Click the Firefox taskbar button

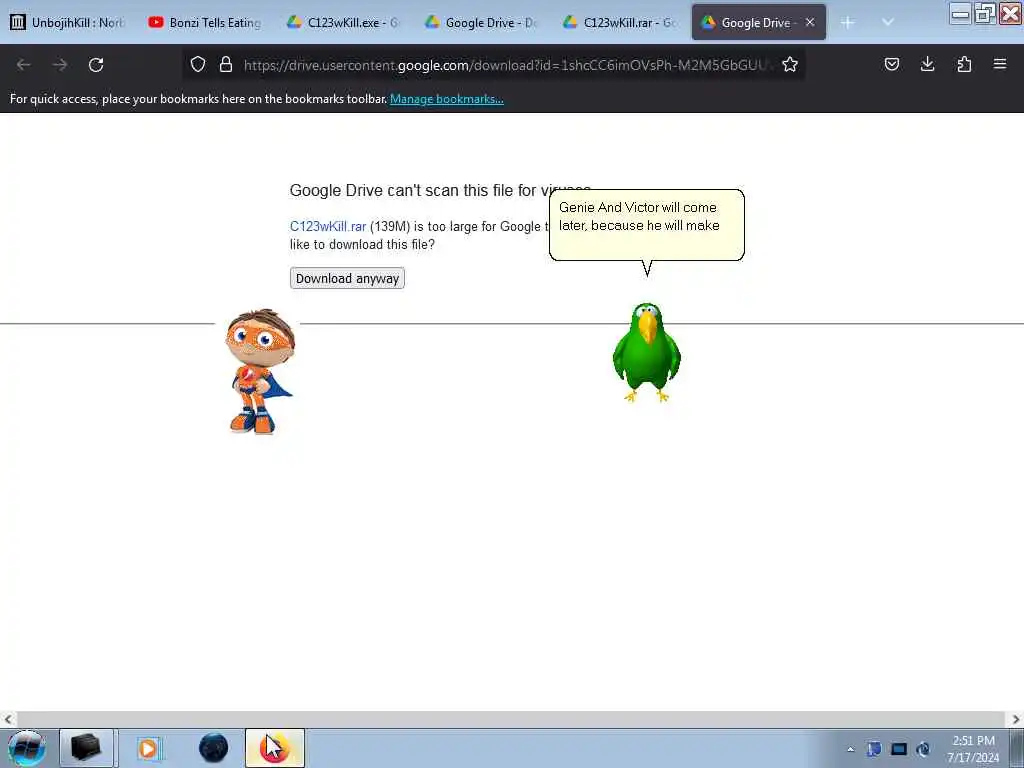coord(275,748)
